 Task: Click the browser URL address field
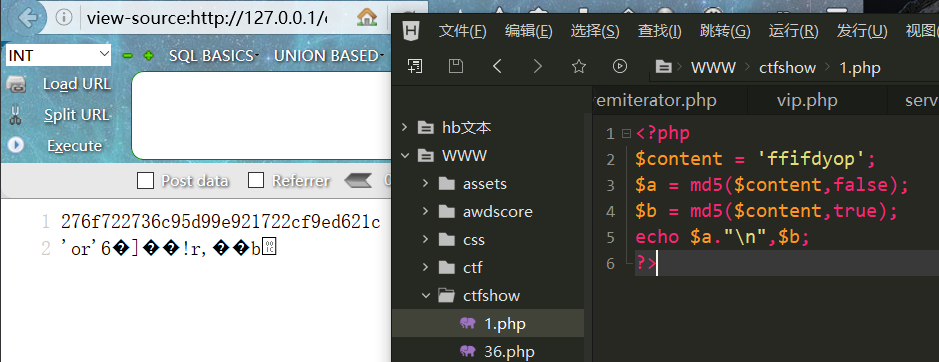point(206,18)
